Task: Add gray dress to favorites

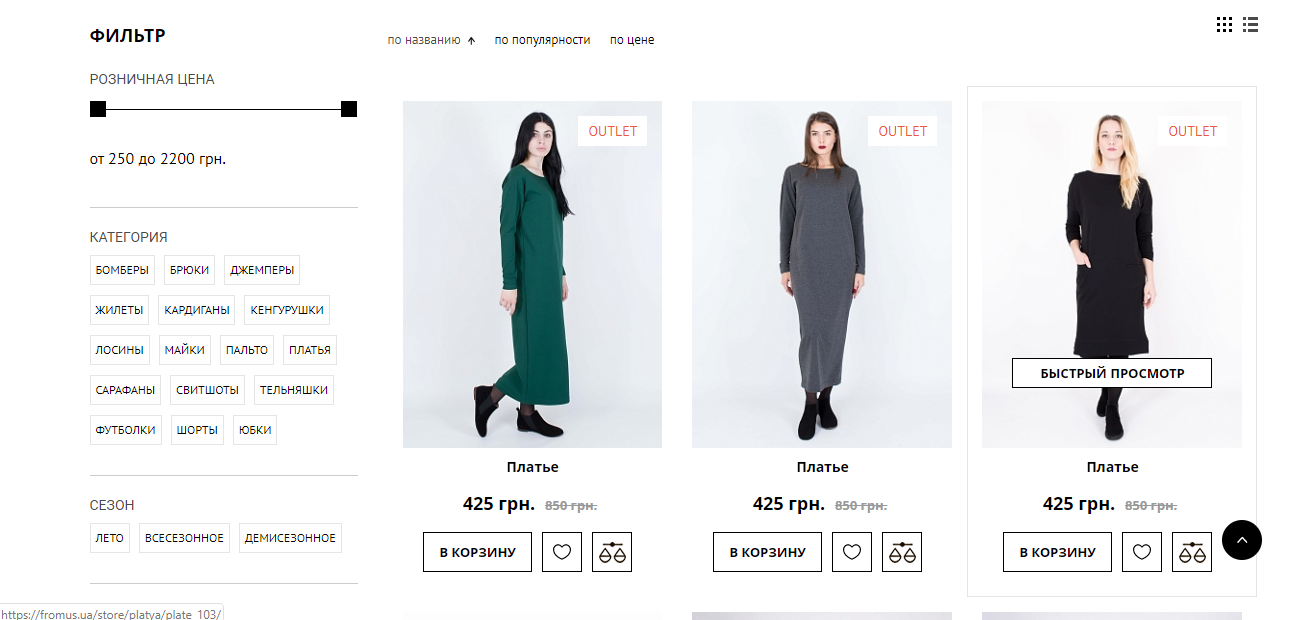Action: 852,552
